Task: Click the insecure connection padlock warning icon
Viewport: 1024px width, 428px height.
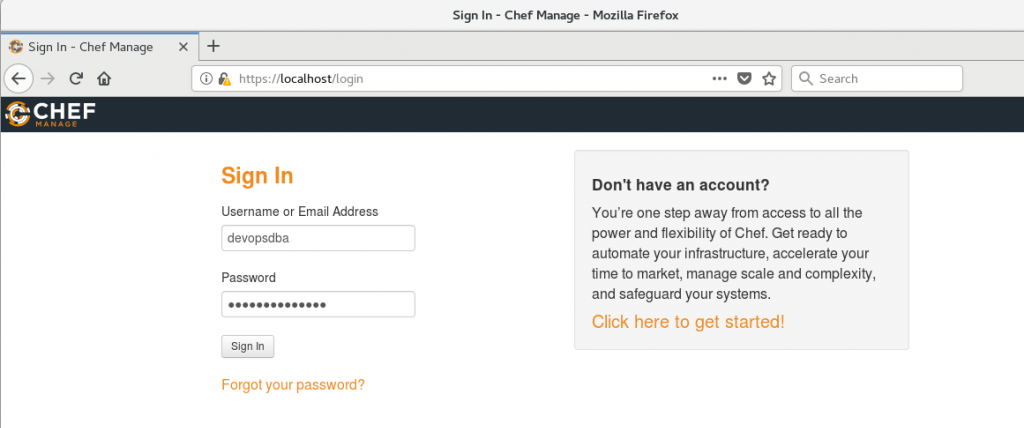Action: (225, 79)
